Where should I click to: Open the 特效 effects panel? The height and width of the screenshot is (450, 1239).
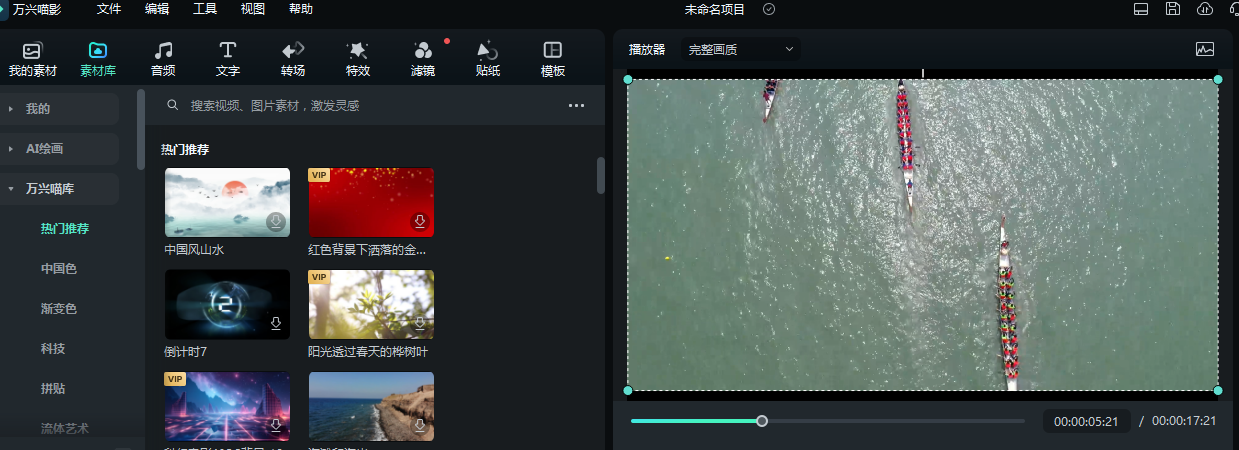358,59
